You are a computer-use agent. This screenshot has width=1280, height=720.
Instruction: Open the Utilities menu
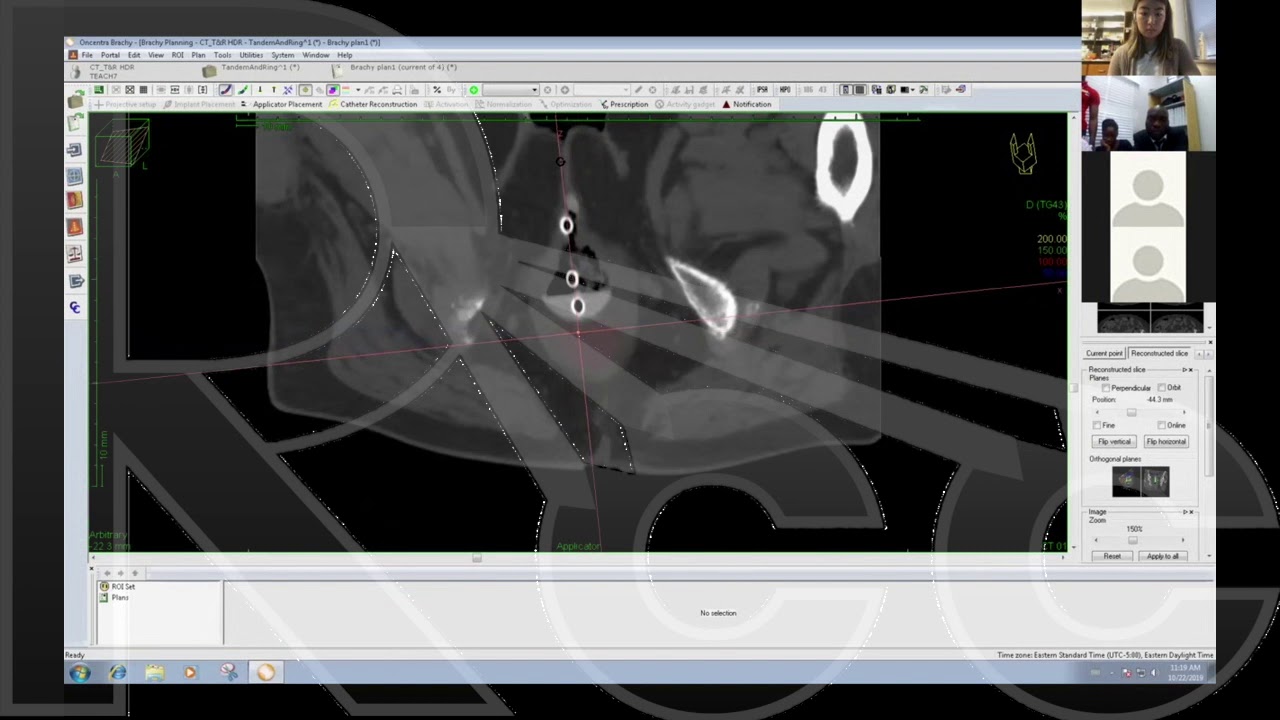[x=251, y=55]
